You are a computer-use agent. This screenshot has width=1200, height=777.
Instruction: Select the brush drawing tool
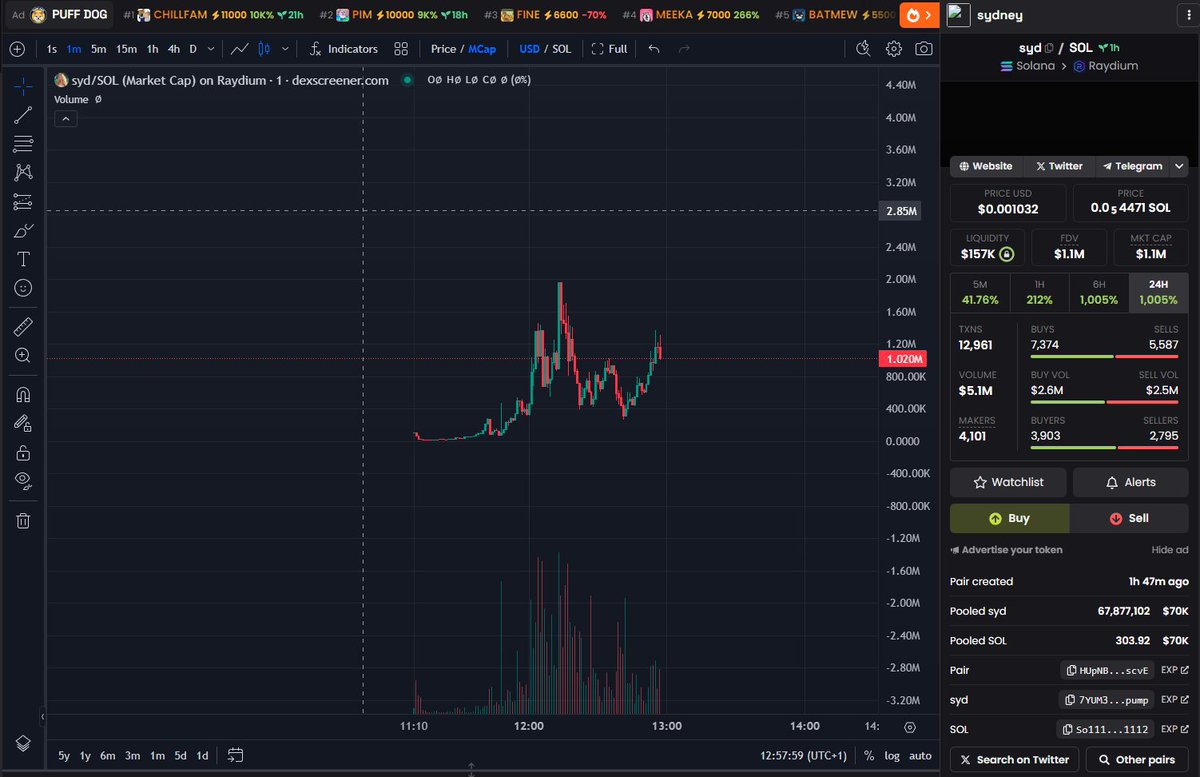point(22,231)
